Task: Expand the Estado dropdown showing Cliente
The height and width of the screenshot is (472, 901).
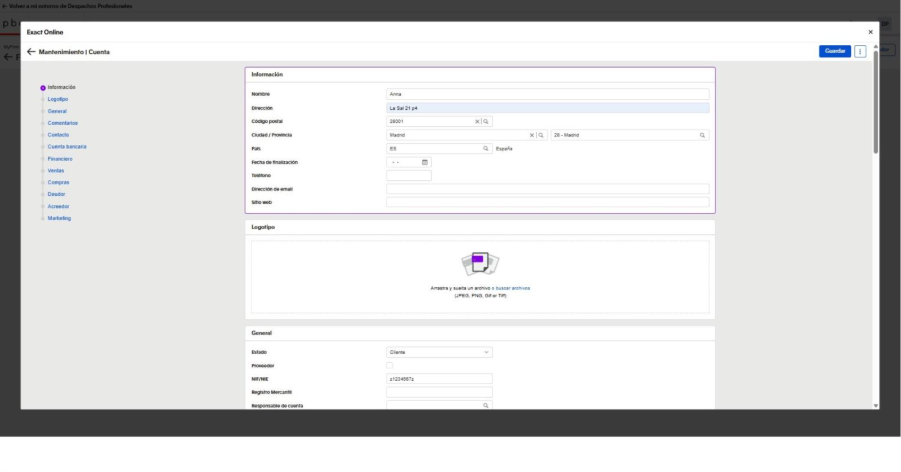Action: pyautogui.click(x=487, y=352)
